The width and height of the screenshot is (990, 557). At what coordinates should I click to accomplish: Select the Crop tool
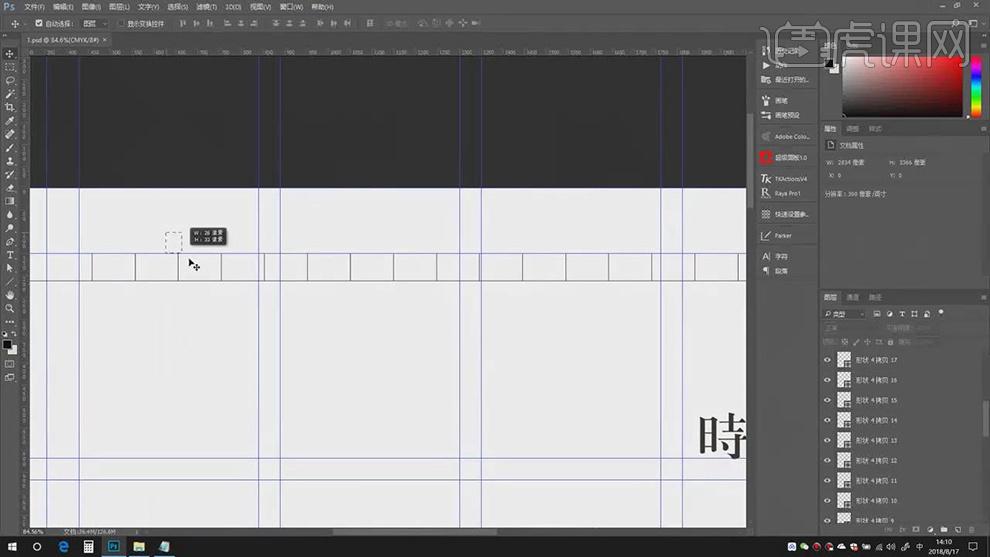[x=9, y=107]
